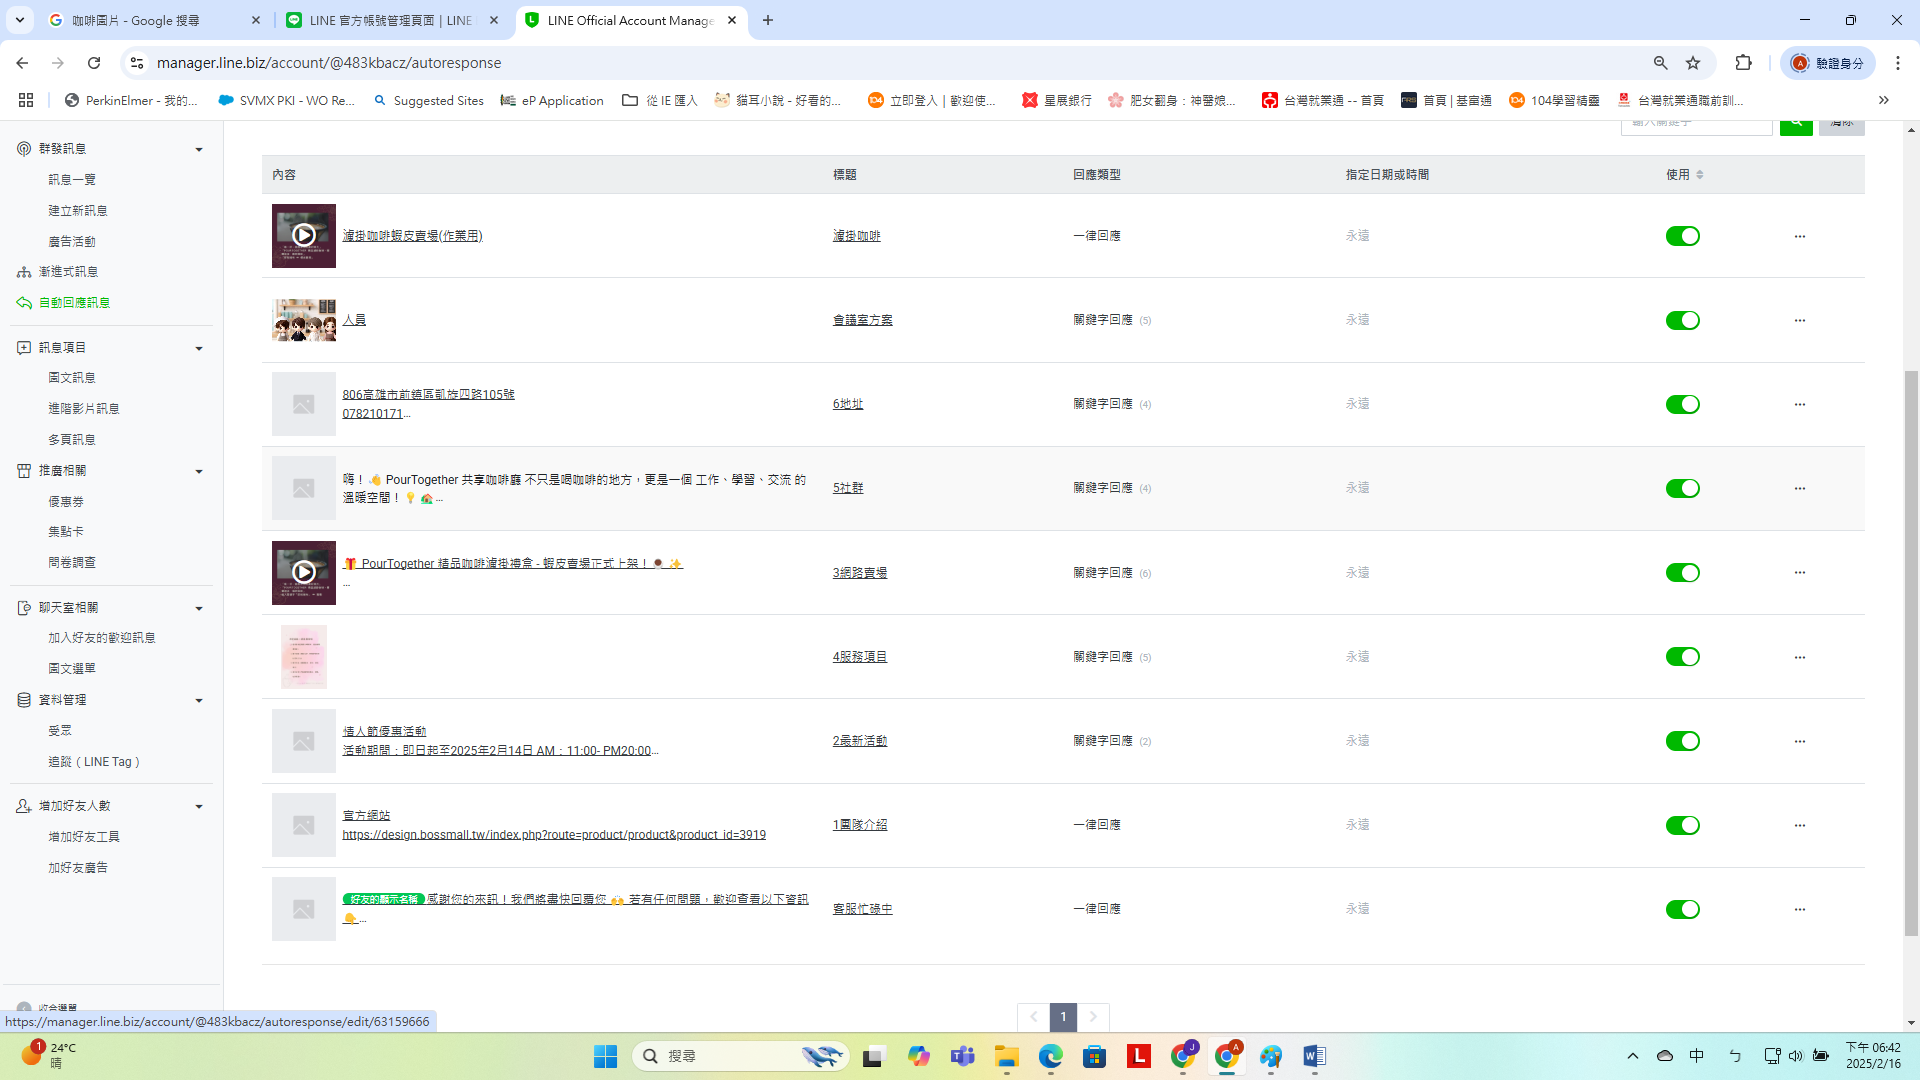
Task: Click the green search button icon
Action: [1796, 125]
